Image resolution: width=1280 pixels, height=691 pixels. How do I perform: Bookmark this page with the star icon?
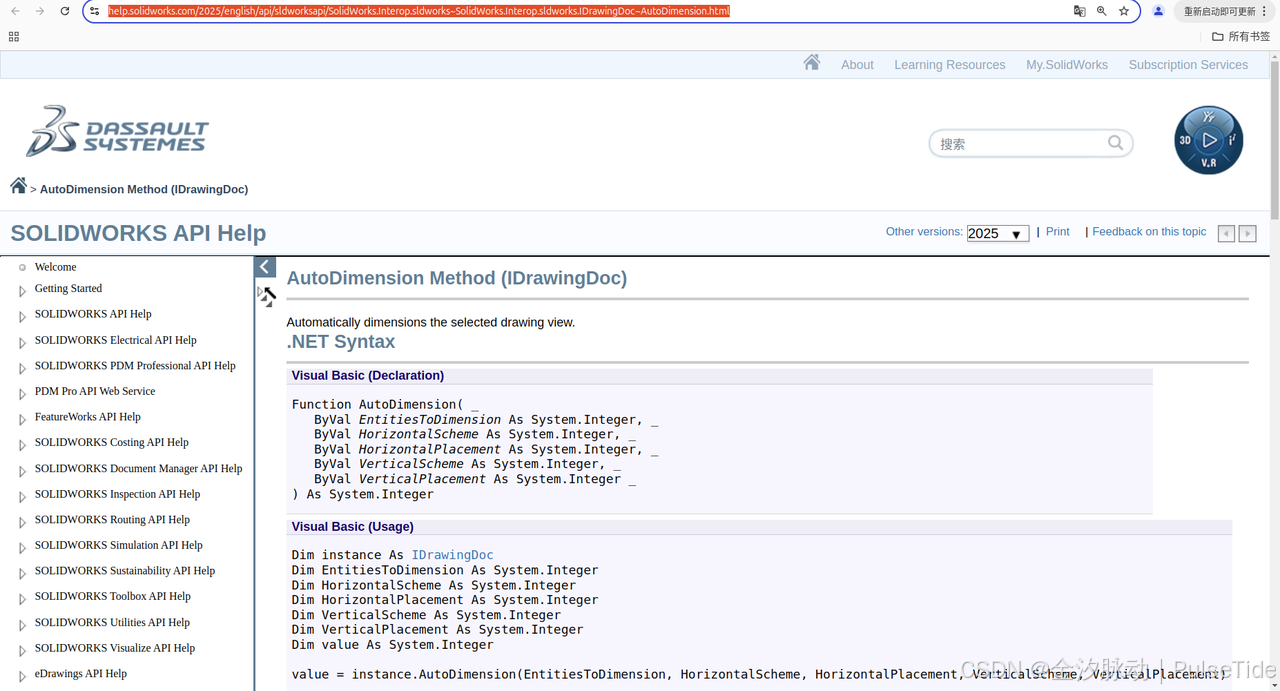click(1124, 11)
